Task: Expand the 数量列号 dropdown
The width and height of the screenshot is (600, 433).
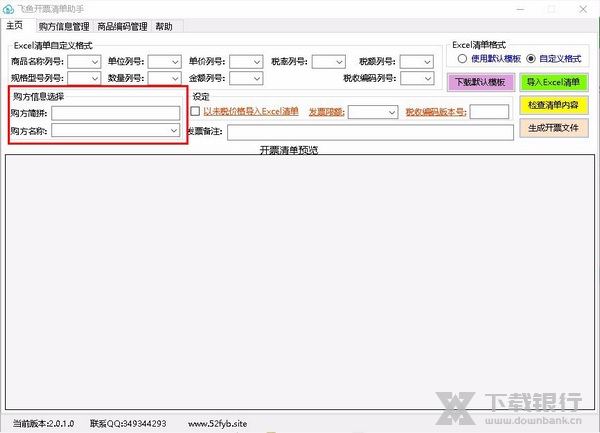Action: click(x=165, y=78)
